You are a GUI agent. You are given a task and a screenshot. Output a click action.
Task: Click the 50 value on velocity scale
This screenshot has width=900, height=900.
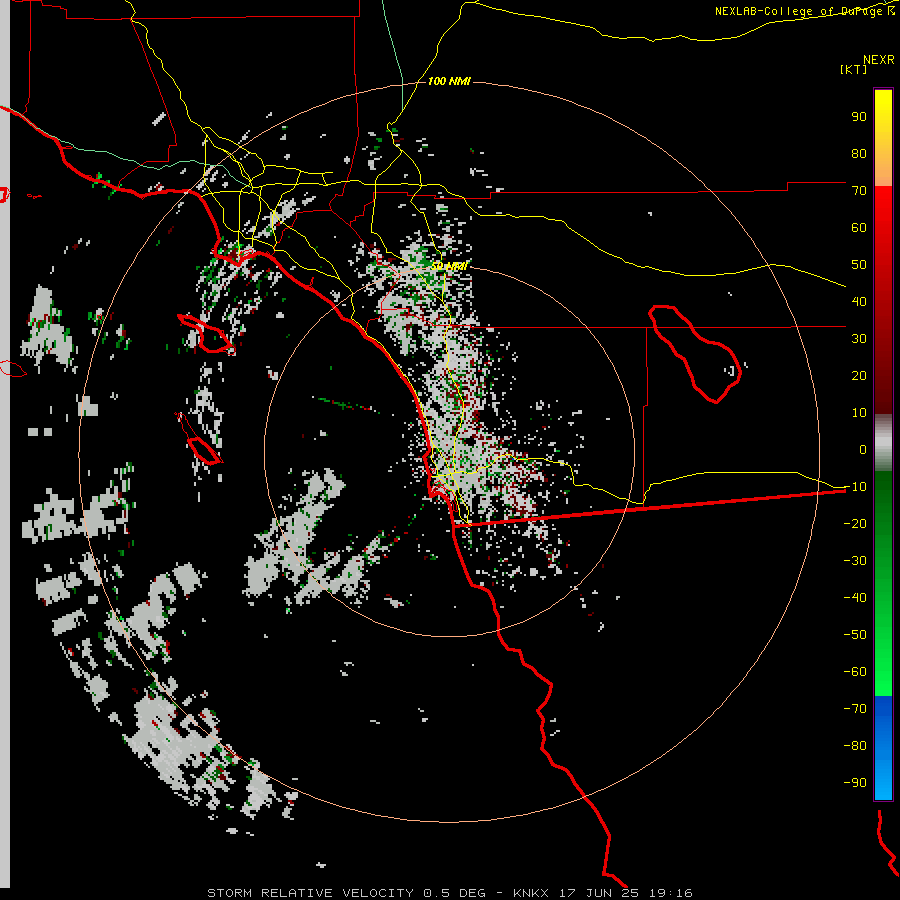[x=859, y=265]
